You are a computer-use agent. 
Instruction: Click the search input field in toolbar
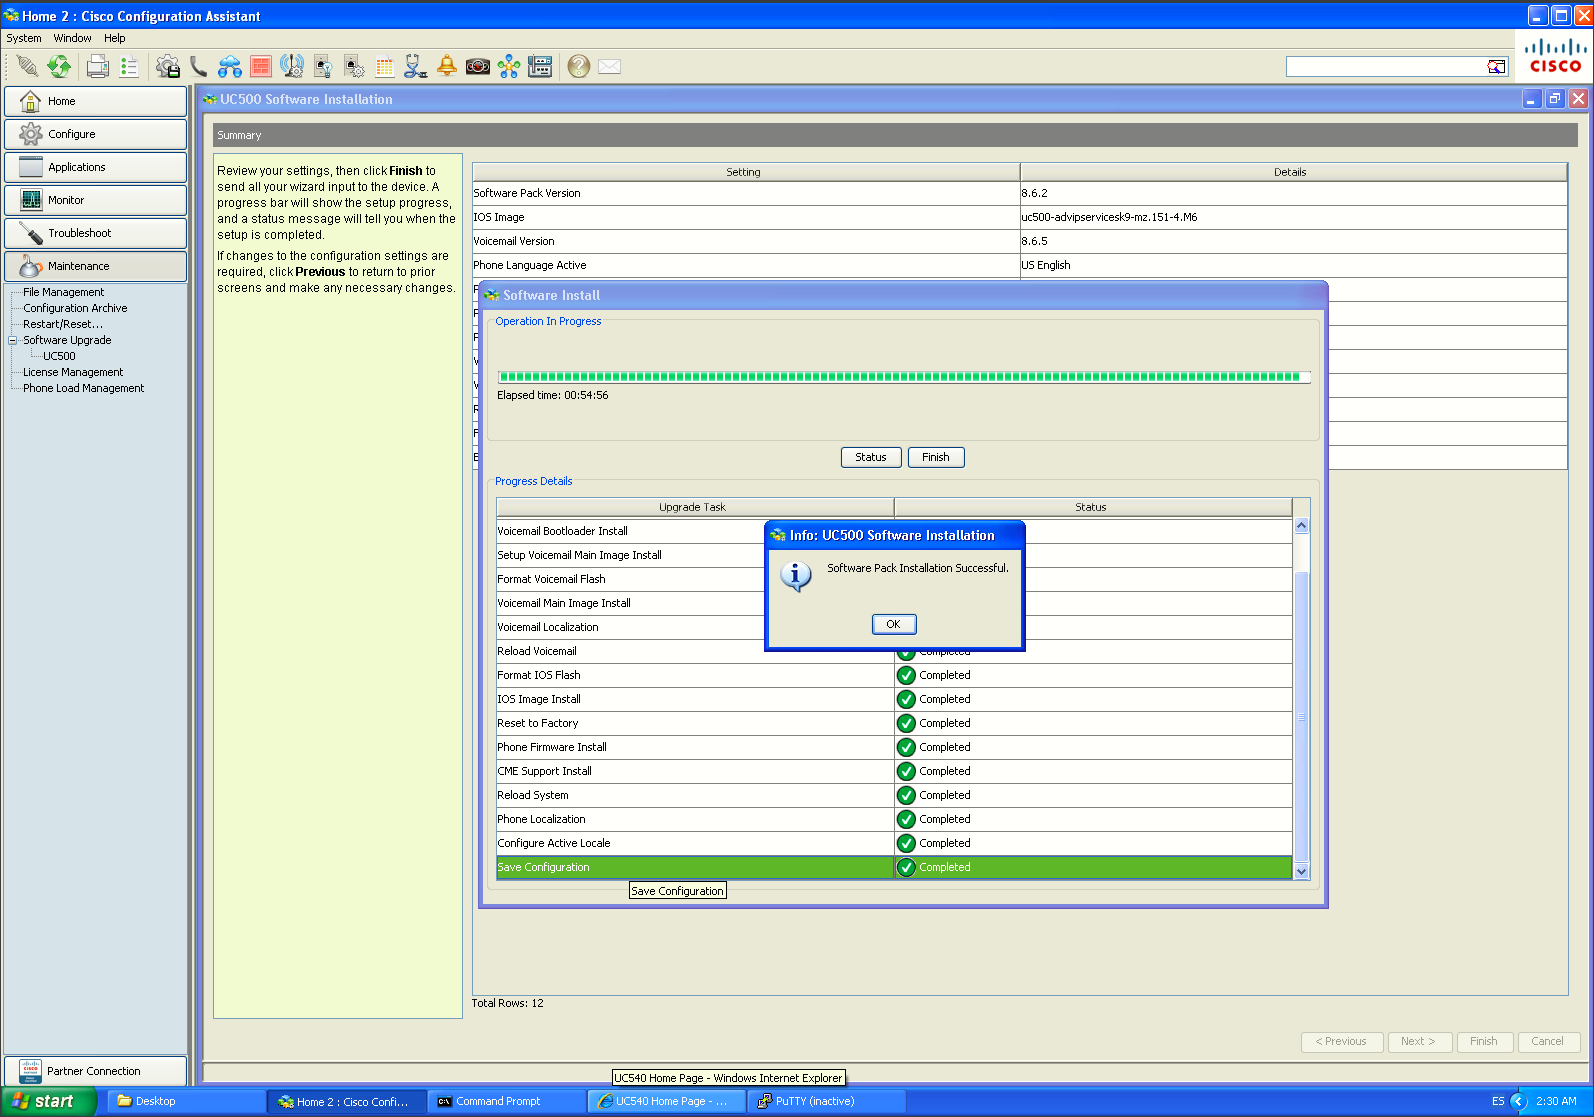coord(1386,67)
